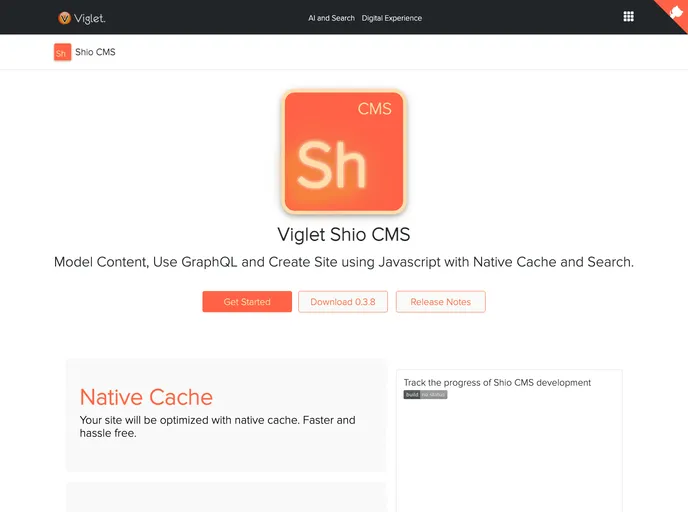Open the Release Notes button
This screenshot has height=512, width=688.
coord(441,302)
